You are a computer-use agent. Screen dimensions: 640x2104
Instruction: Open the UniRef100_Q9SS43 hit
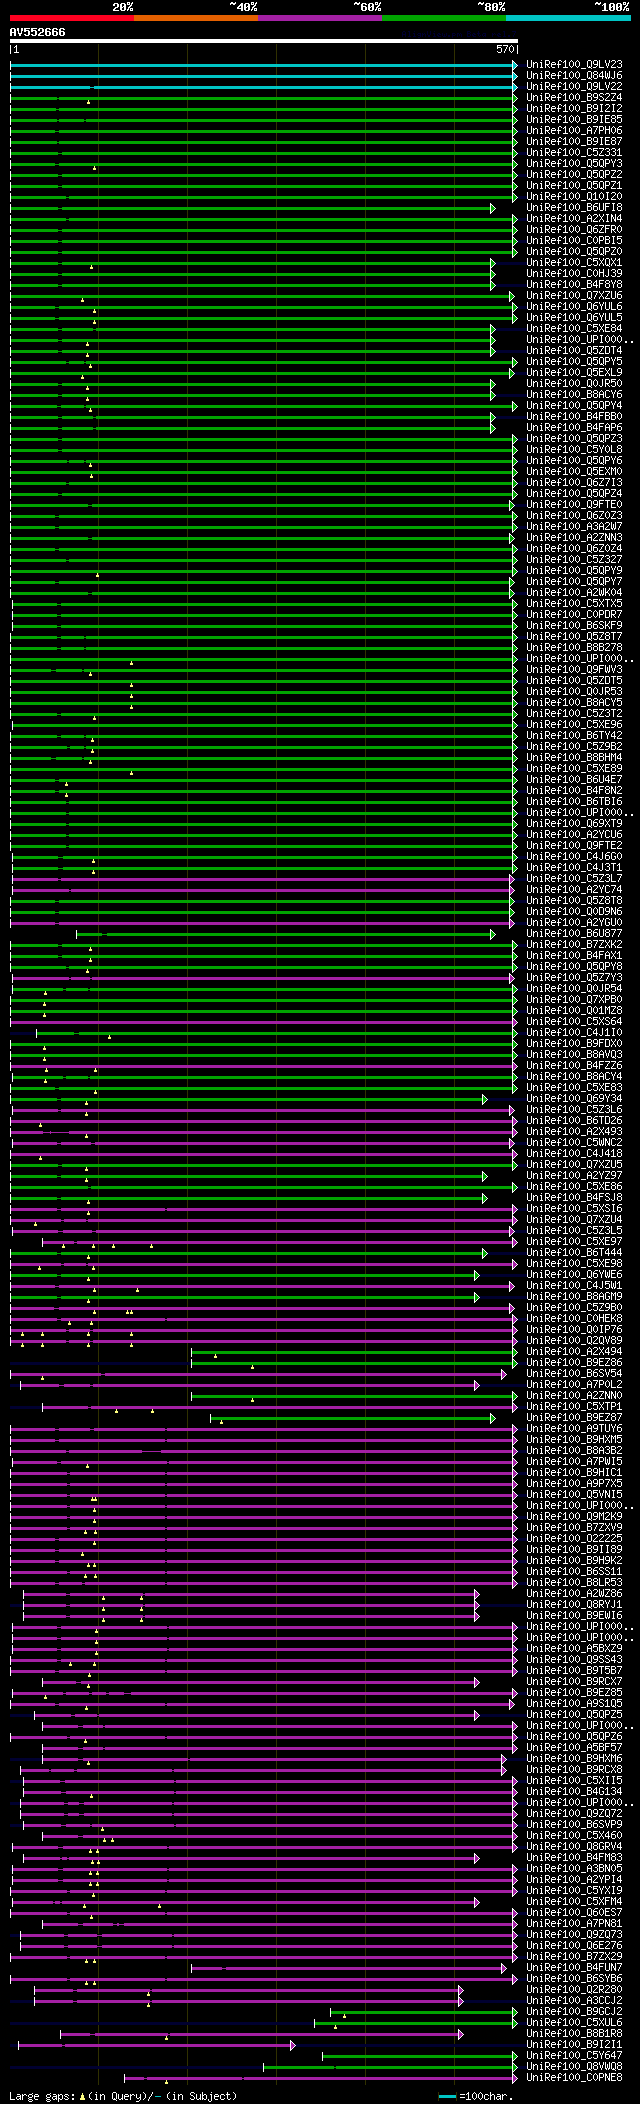point(574,1659)
